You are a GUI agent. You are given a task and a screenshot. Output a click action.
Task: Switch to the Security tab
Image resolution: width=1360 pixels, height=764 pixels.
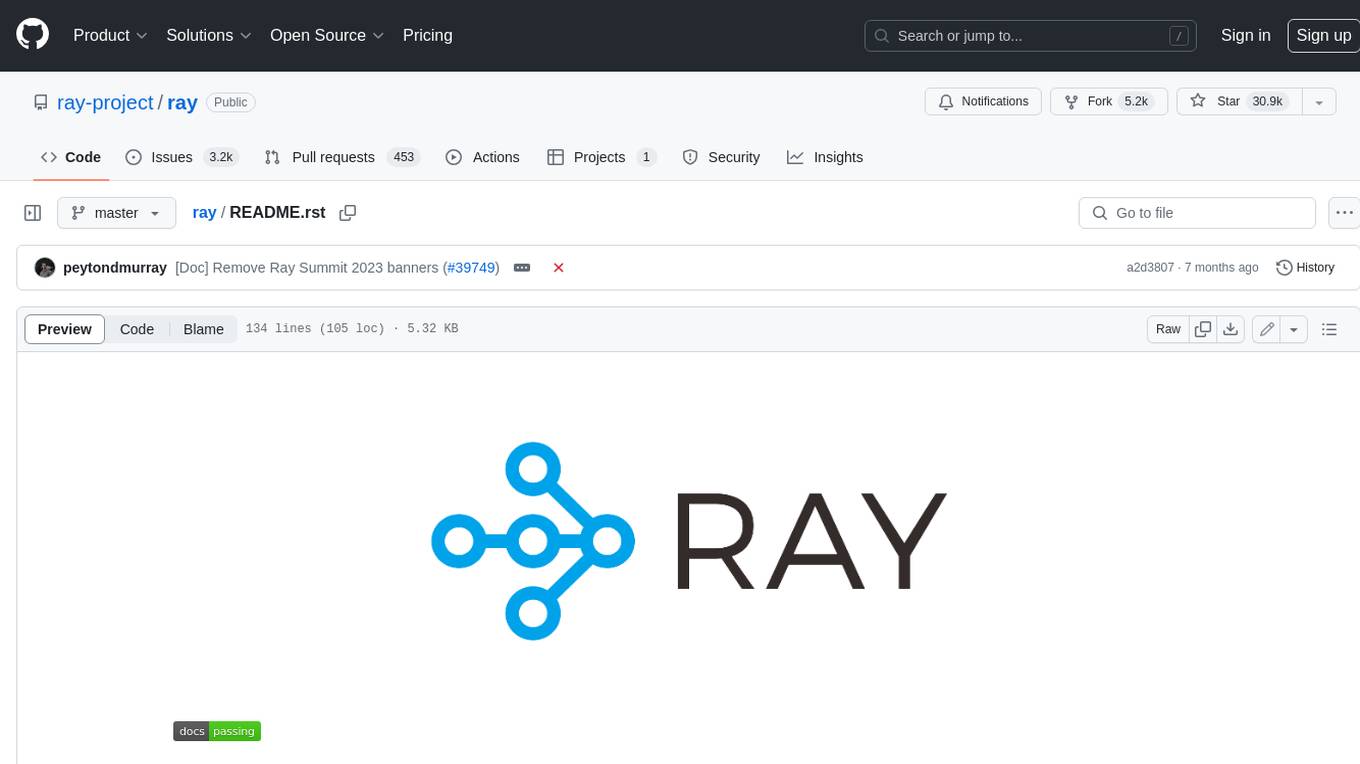coord(721,157)
